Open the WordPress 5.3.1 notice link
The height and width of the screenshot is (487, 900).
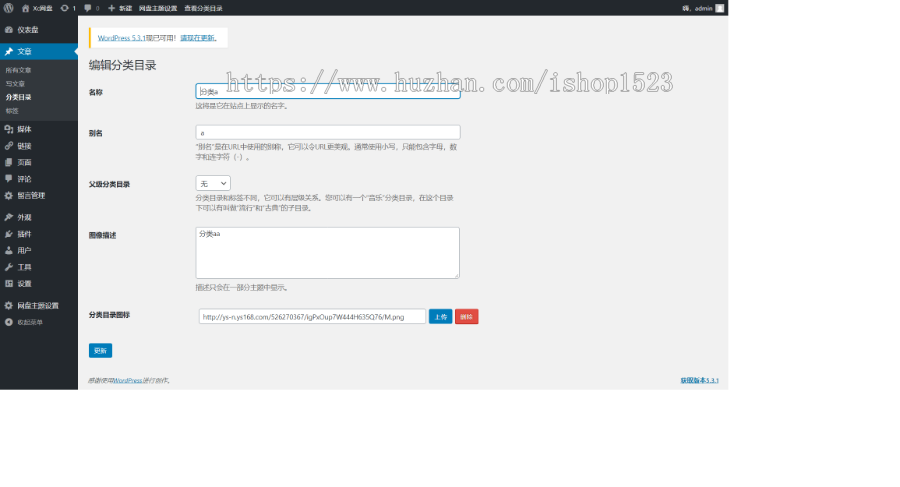point(122,38)
